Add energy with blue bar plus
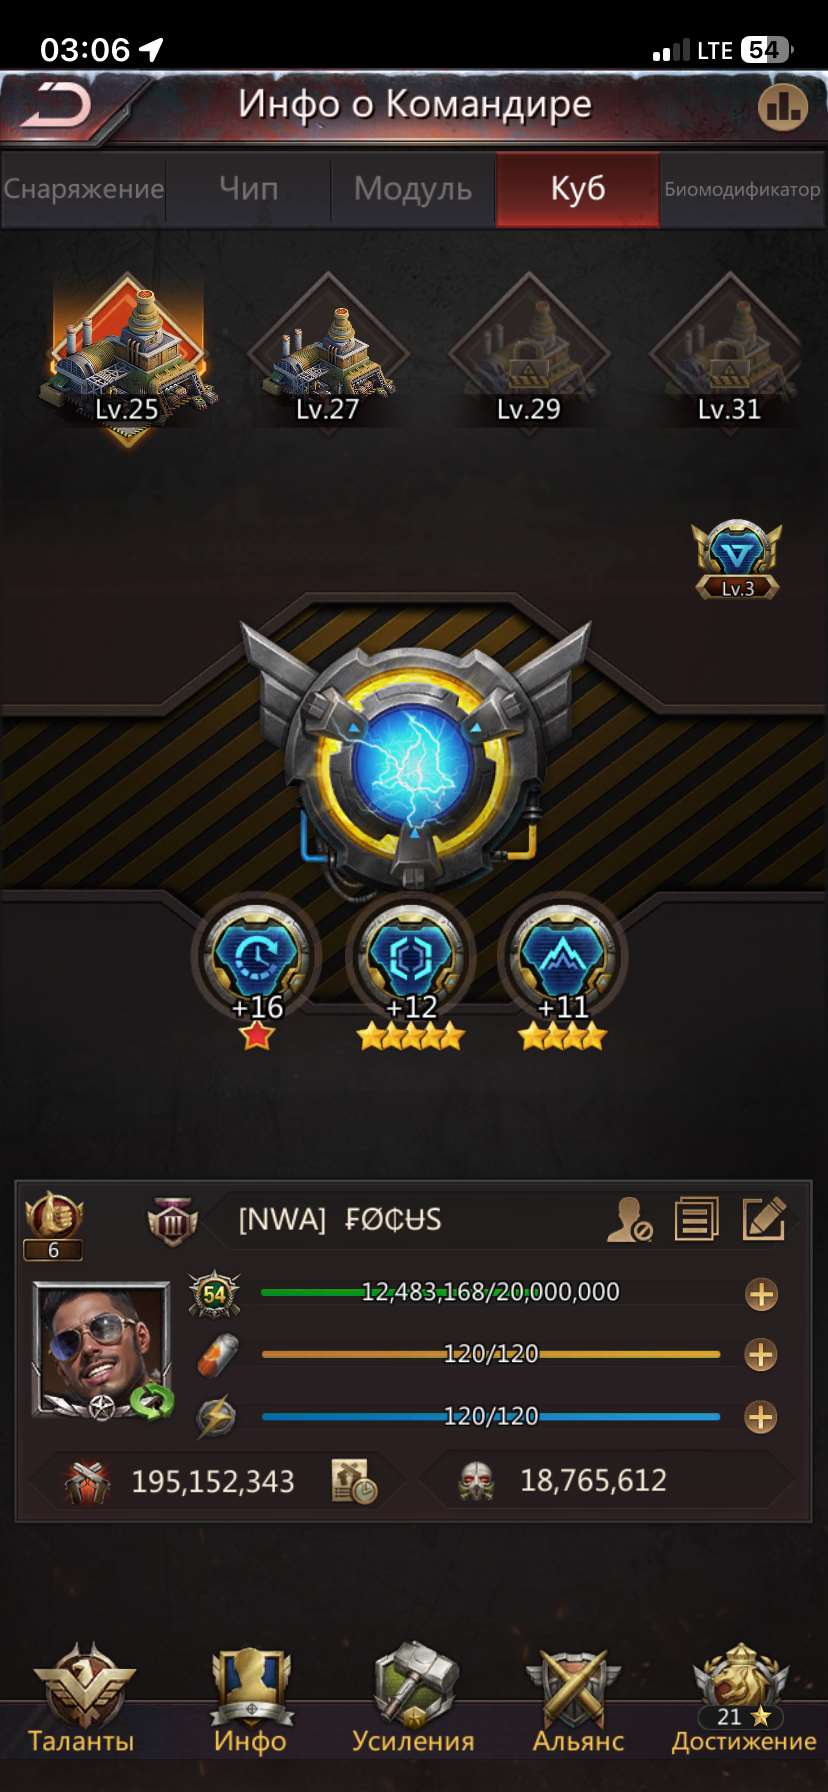The image size is (828, 1792). pyautogui.click(x=761, y=1416)
